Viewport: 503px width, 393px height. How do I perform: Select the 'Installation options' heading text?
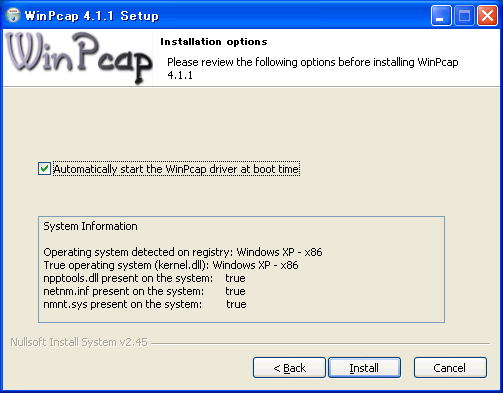pyautogui.click(x=214, y=42)
